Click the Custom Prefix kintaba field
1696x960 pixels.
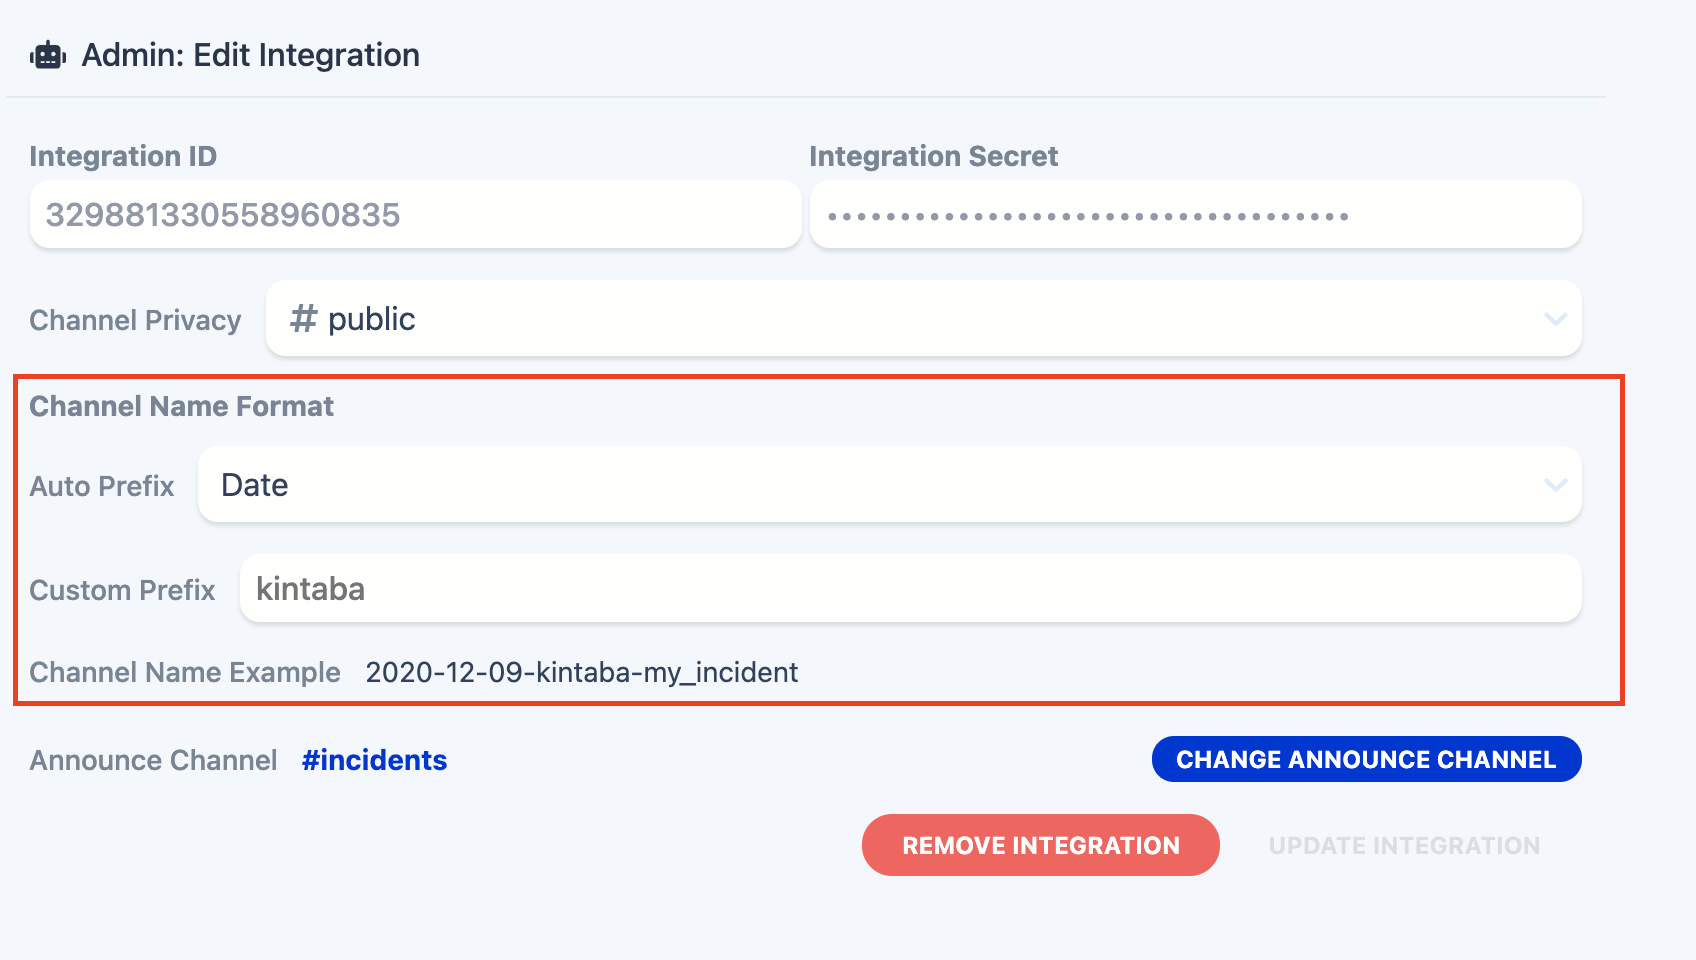click(911, 589)
